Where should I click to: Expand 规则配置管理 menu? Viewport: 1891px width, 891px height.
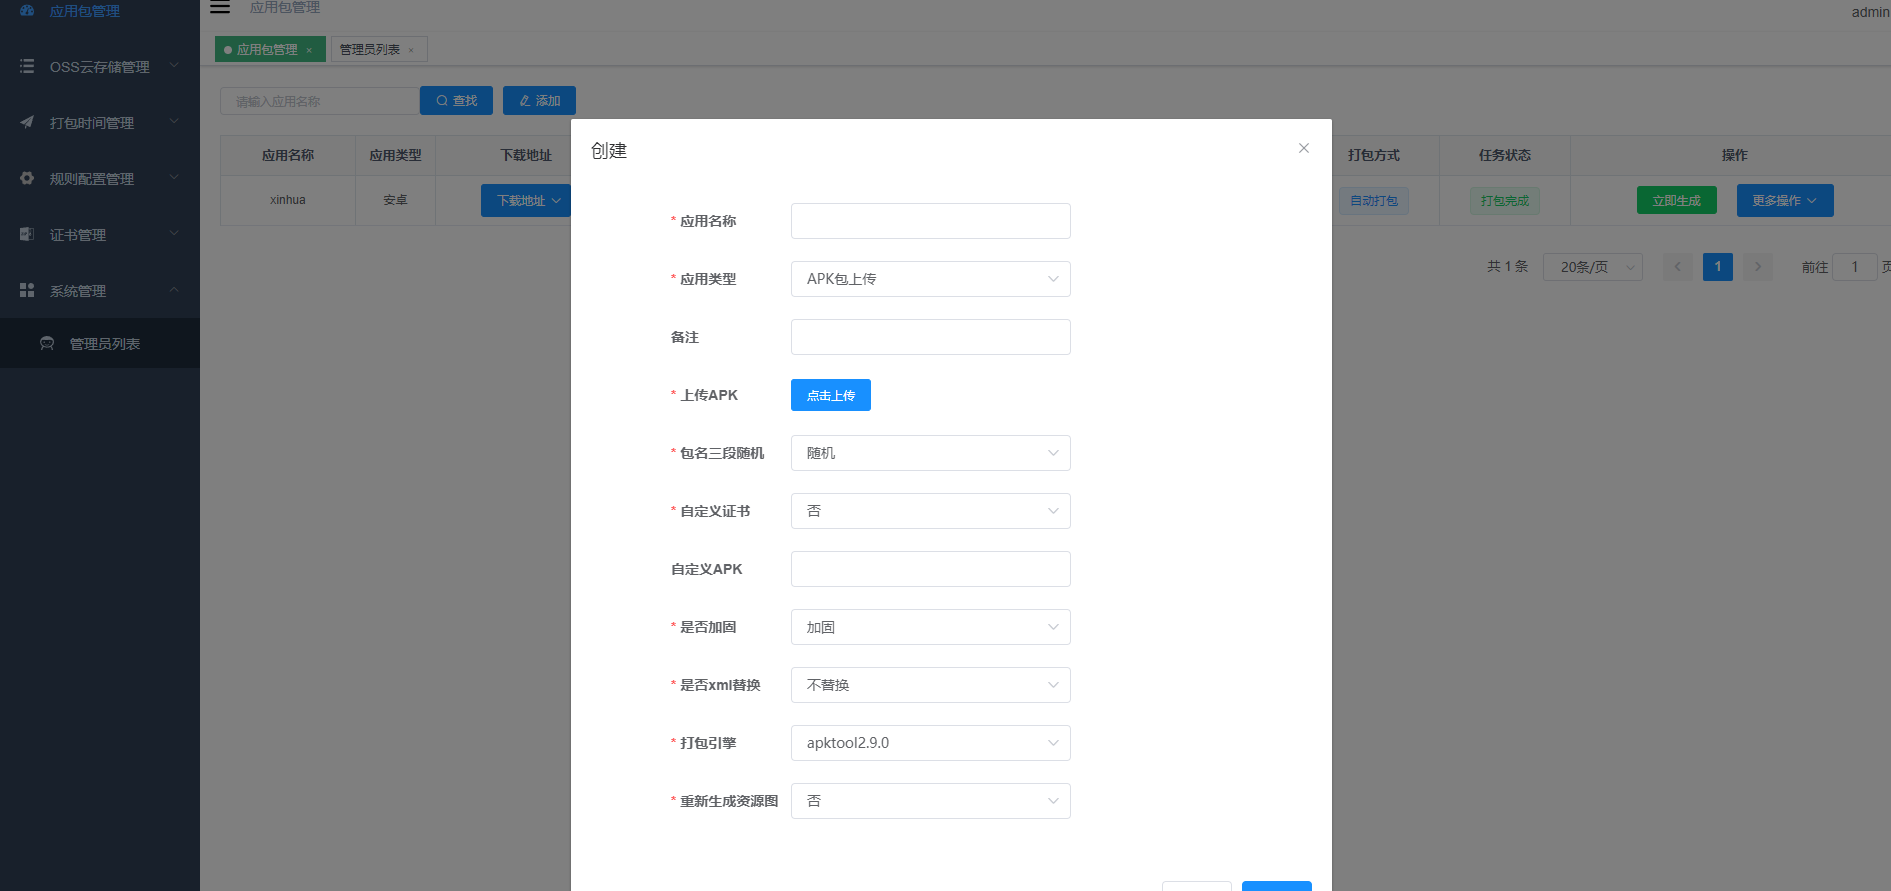tap(174, 178)
